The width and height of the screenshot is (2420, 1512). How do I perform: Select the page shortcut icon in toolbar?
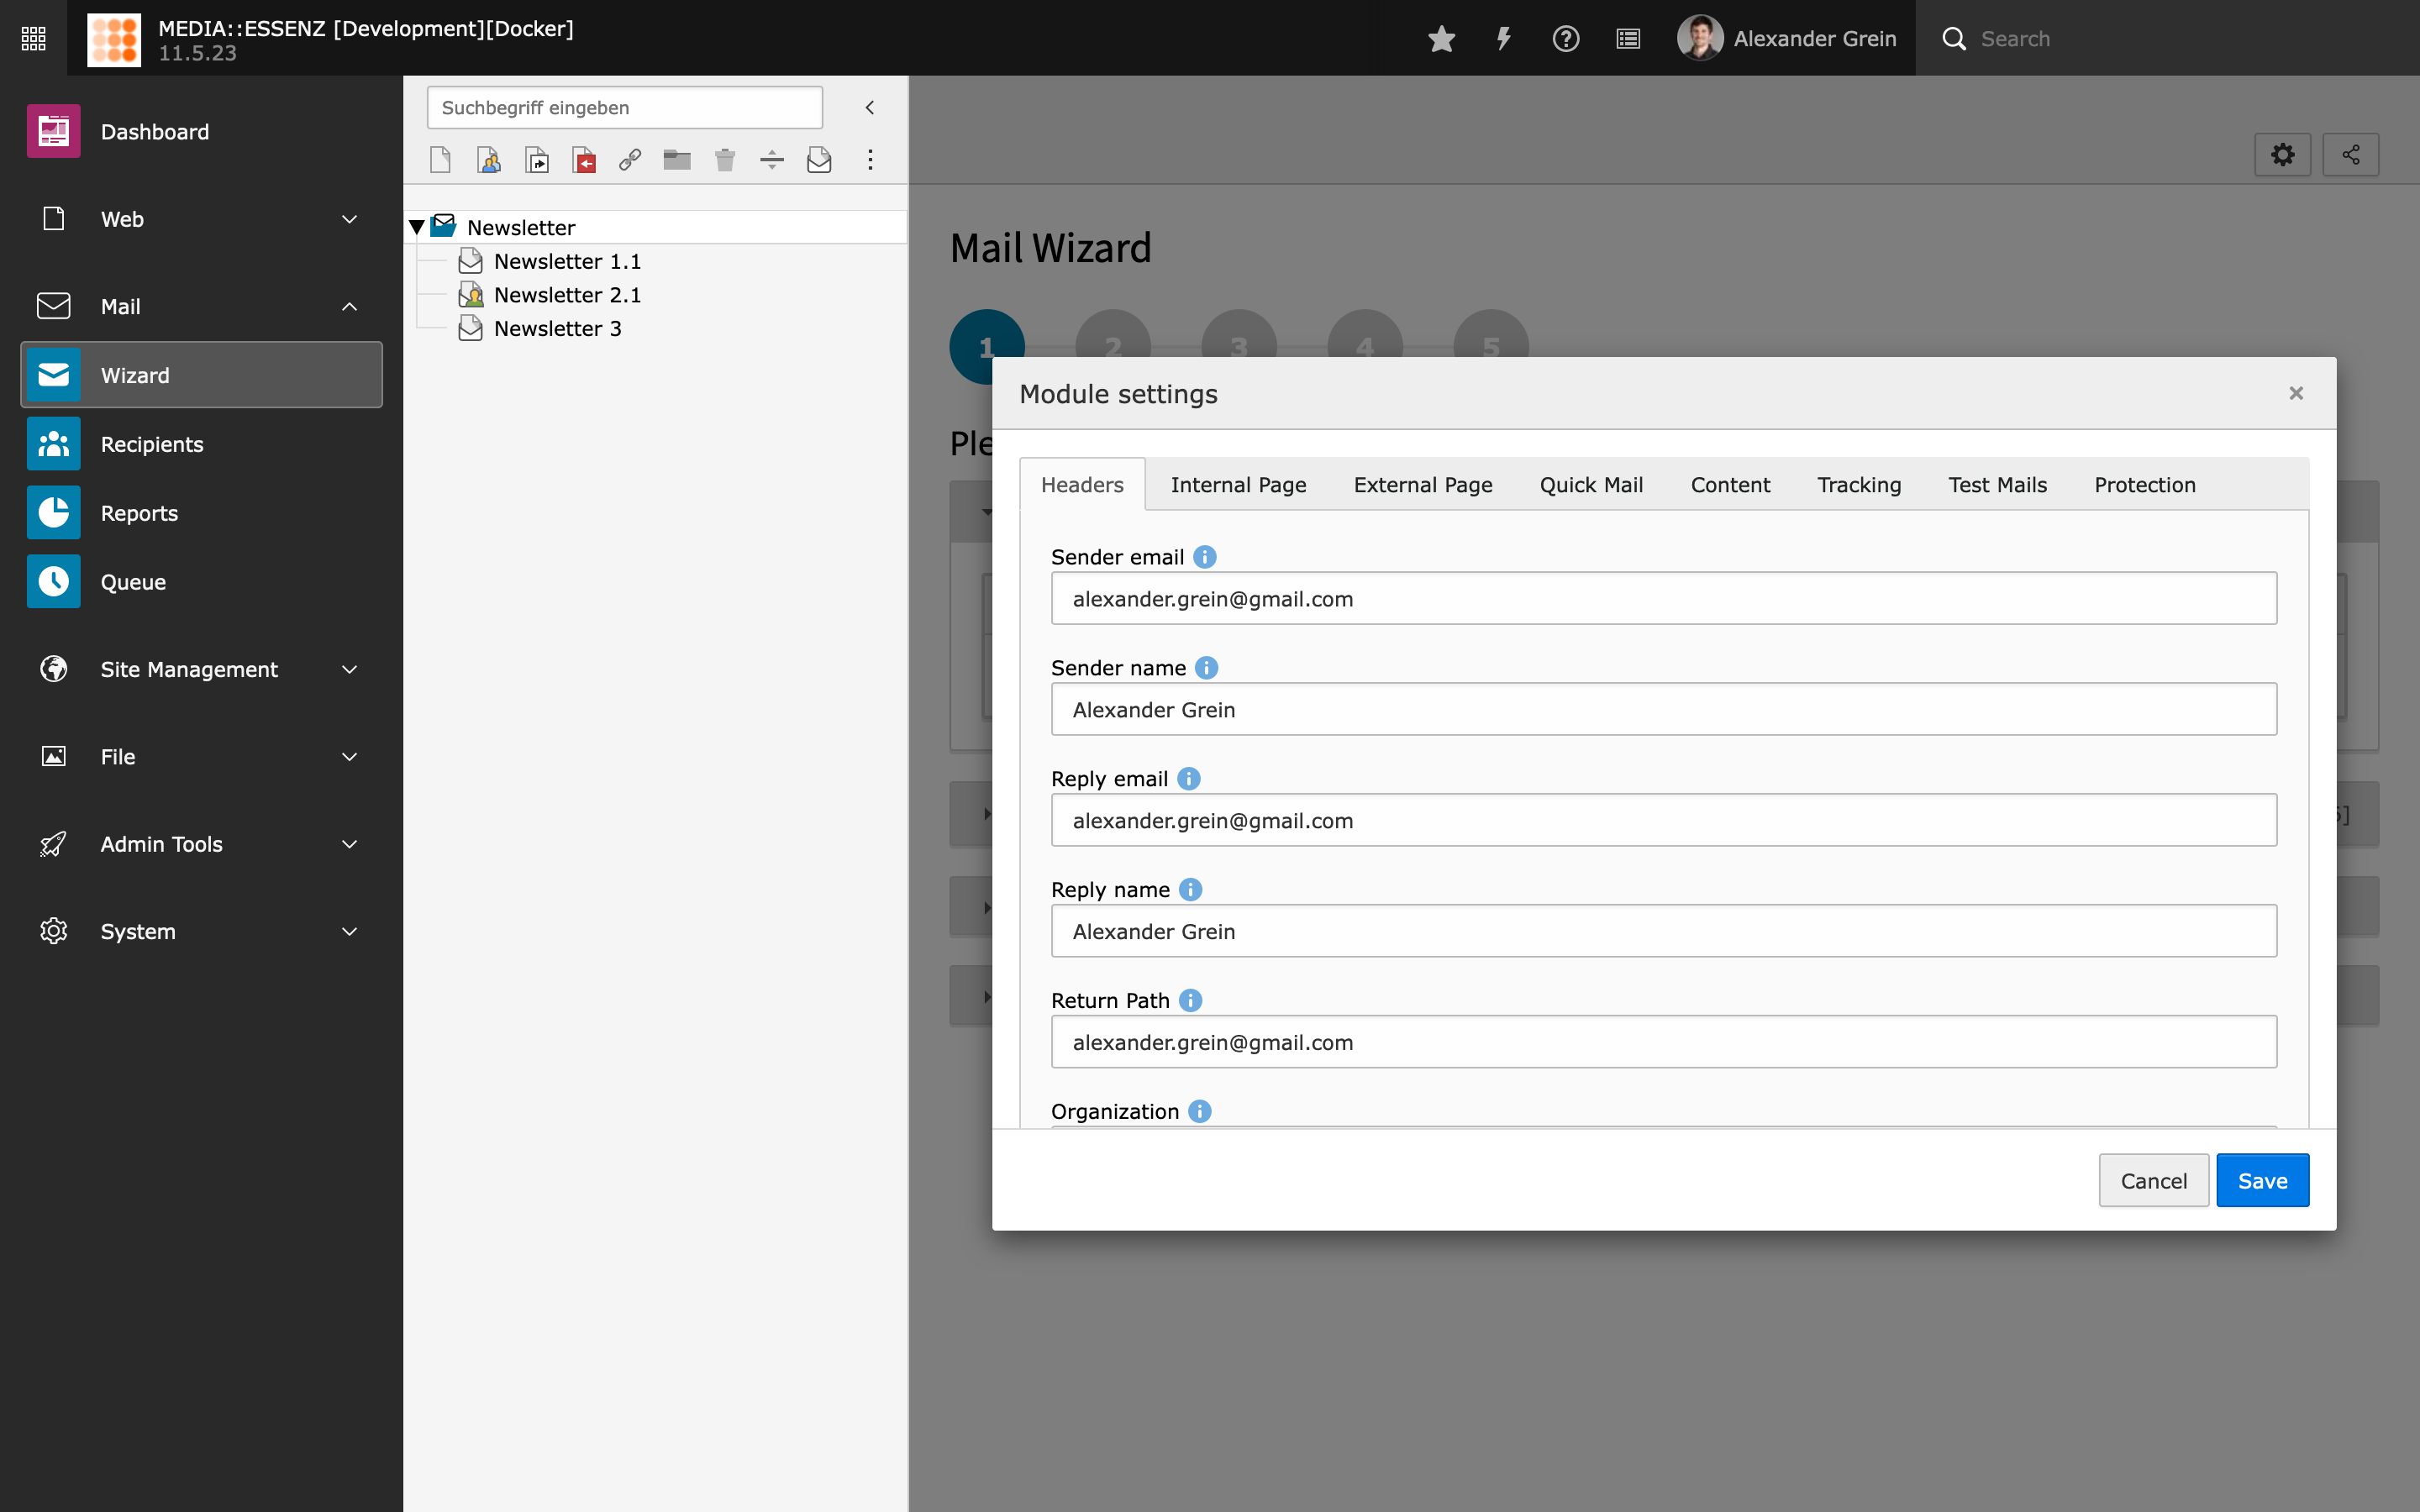[537, 160]
